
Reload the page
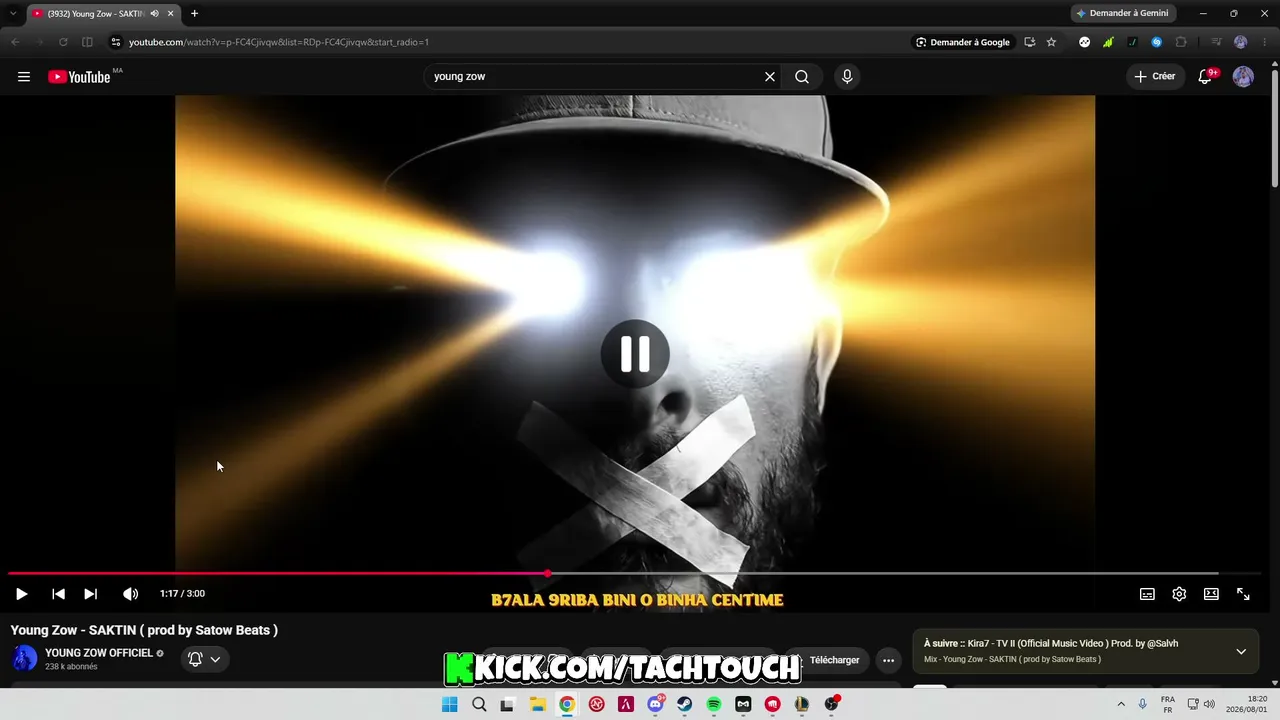coord(63,42)
